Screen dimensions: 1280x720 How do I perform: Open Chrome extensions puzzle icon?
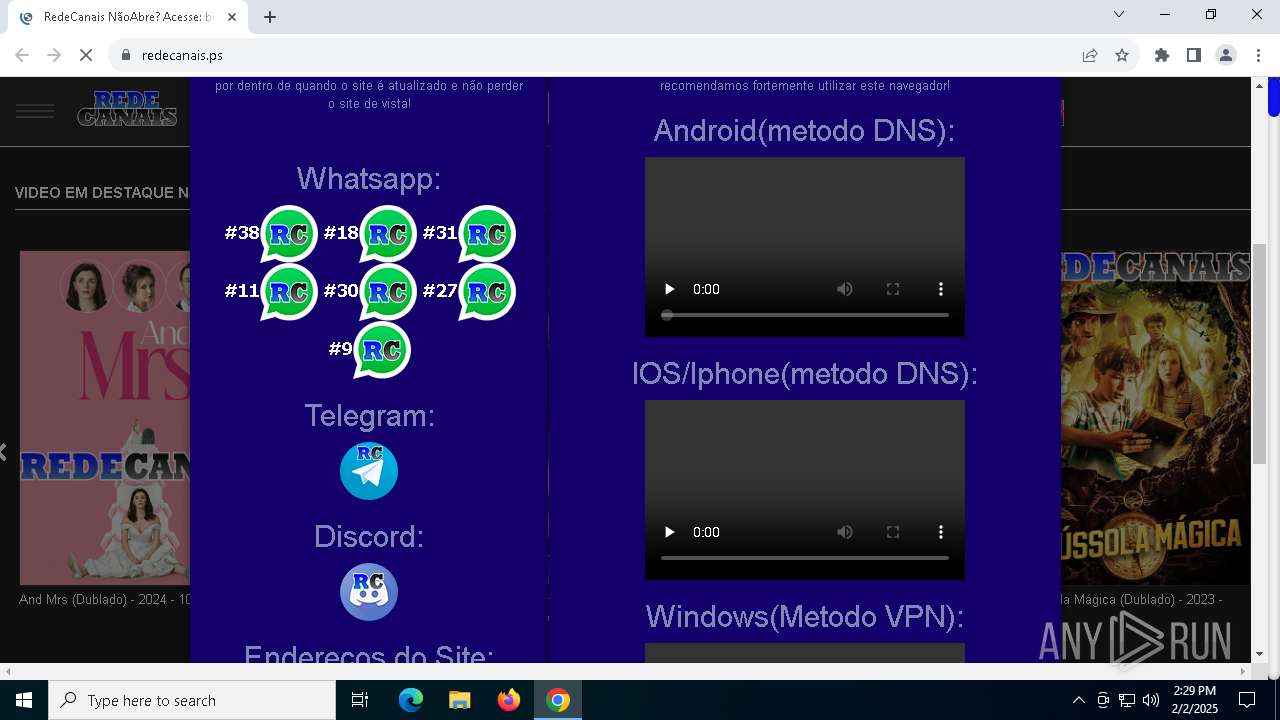pyautogui.click(x=1162, y=56)
